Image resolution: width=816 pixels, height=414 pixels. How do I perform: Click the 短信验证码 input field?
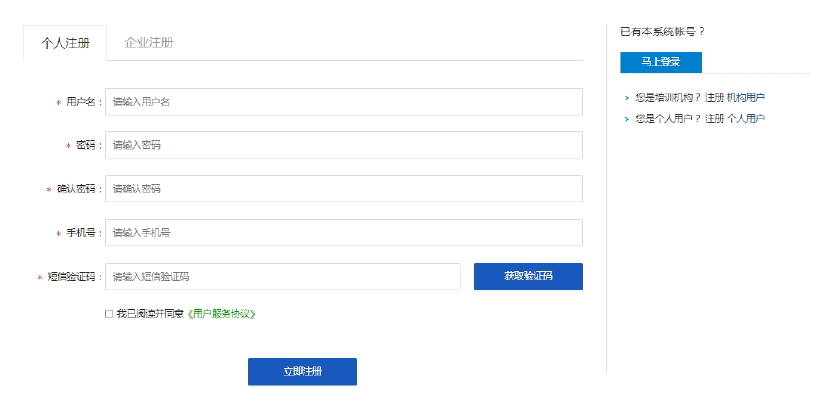282,277
